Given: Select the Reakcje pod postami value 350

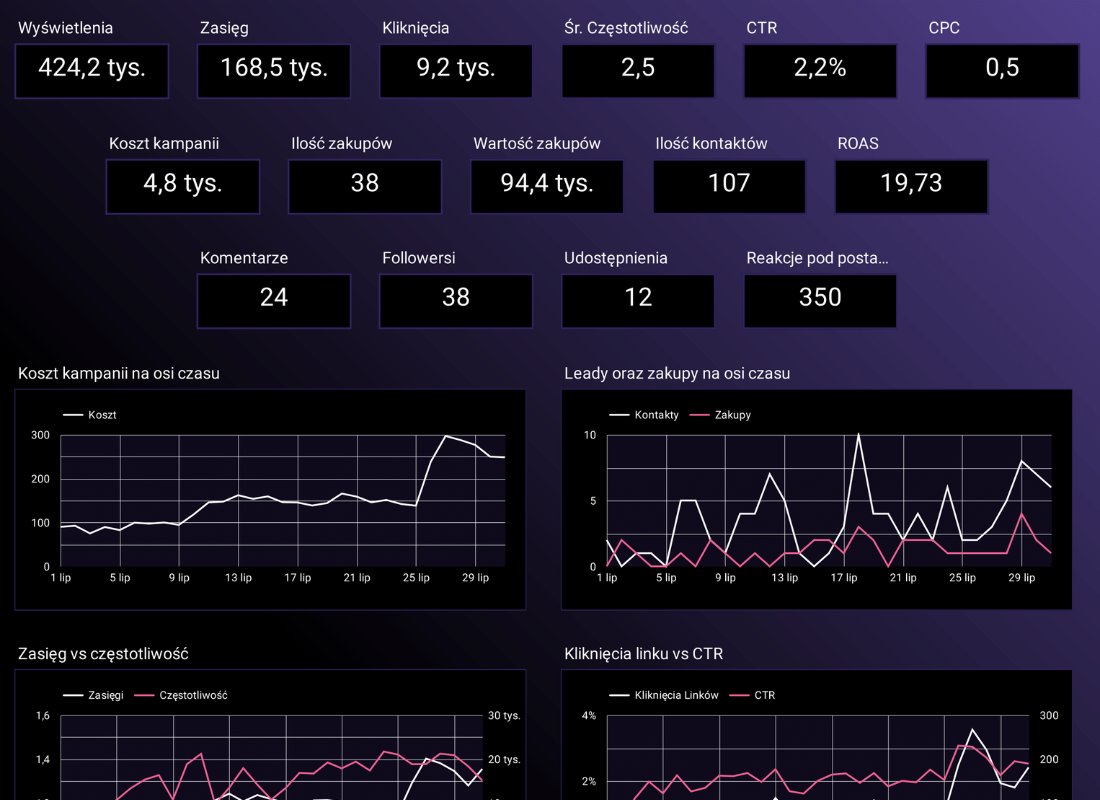Looking at the screenshot, I should [820, 300].
